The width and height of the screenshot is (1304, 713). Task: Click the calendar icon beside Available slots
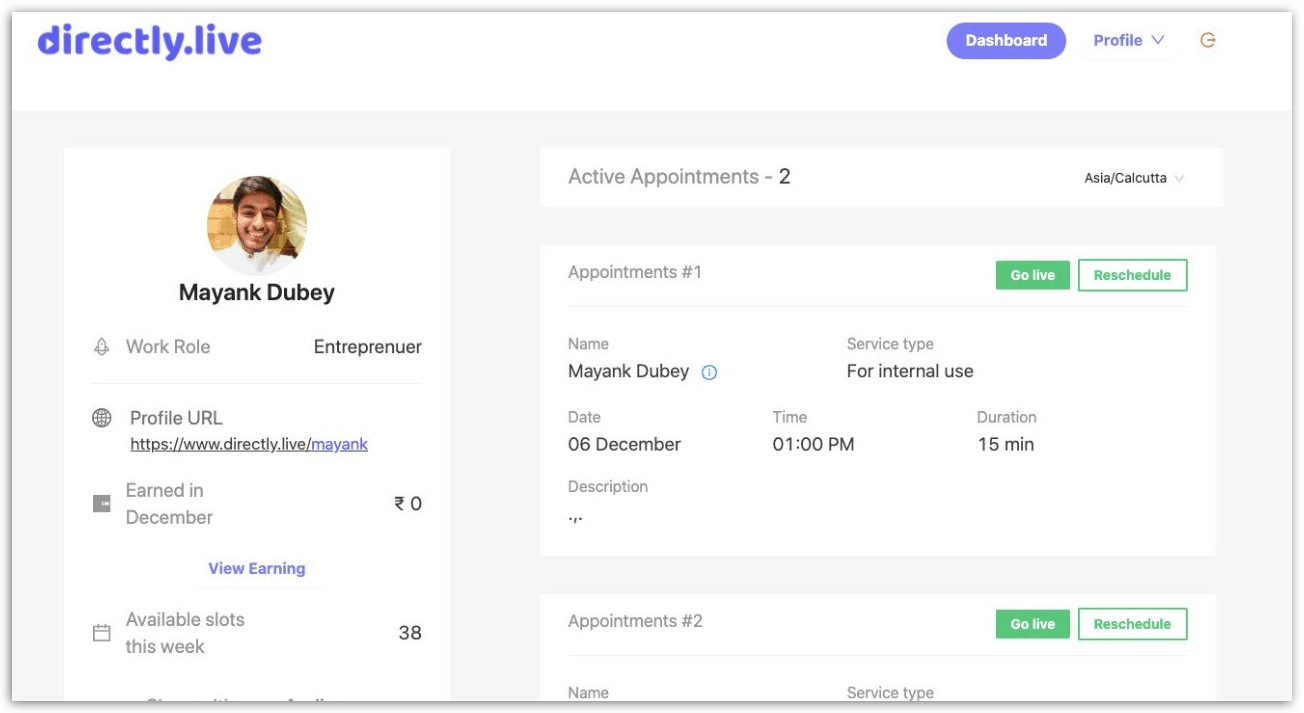[x=102, y=633]
